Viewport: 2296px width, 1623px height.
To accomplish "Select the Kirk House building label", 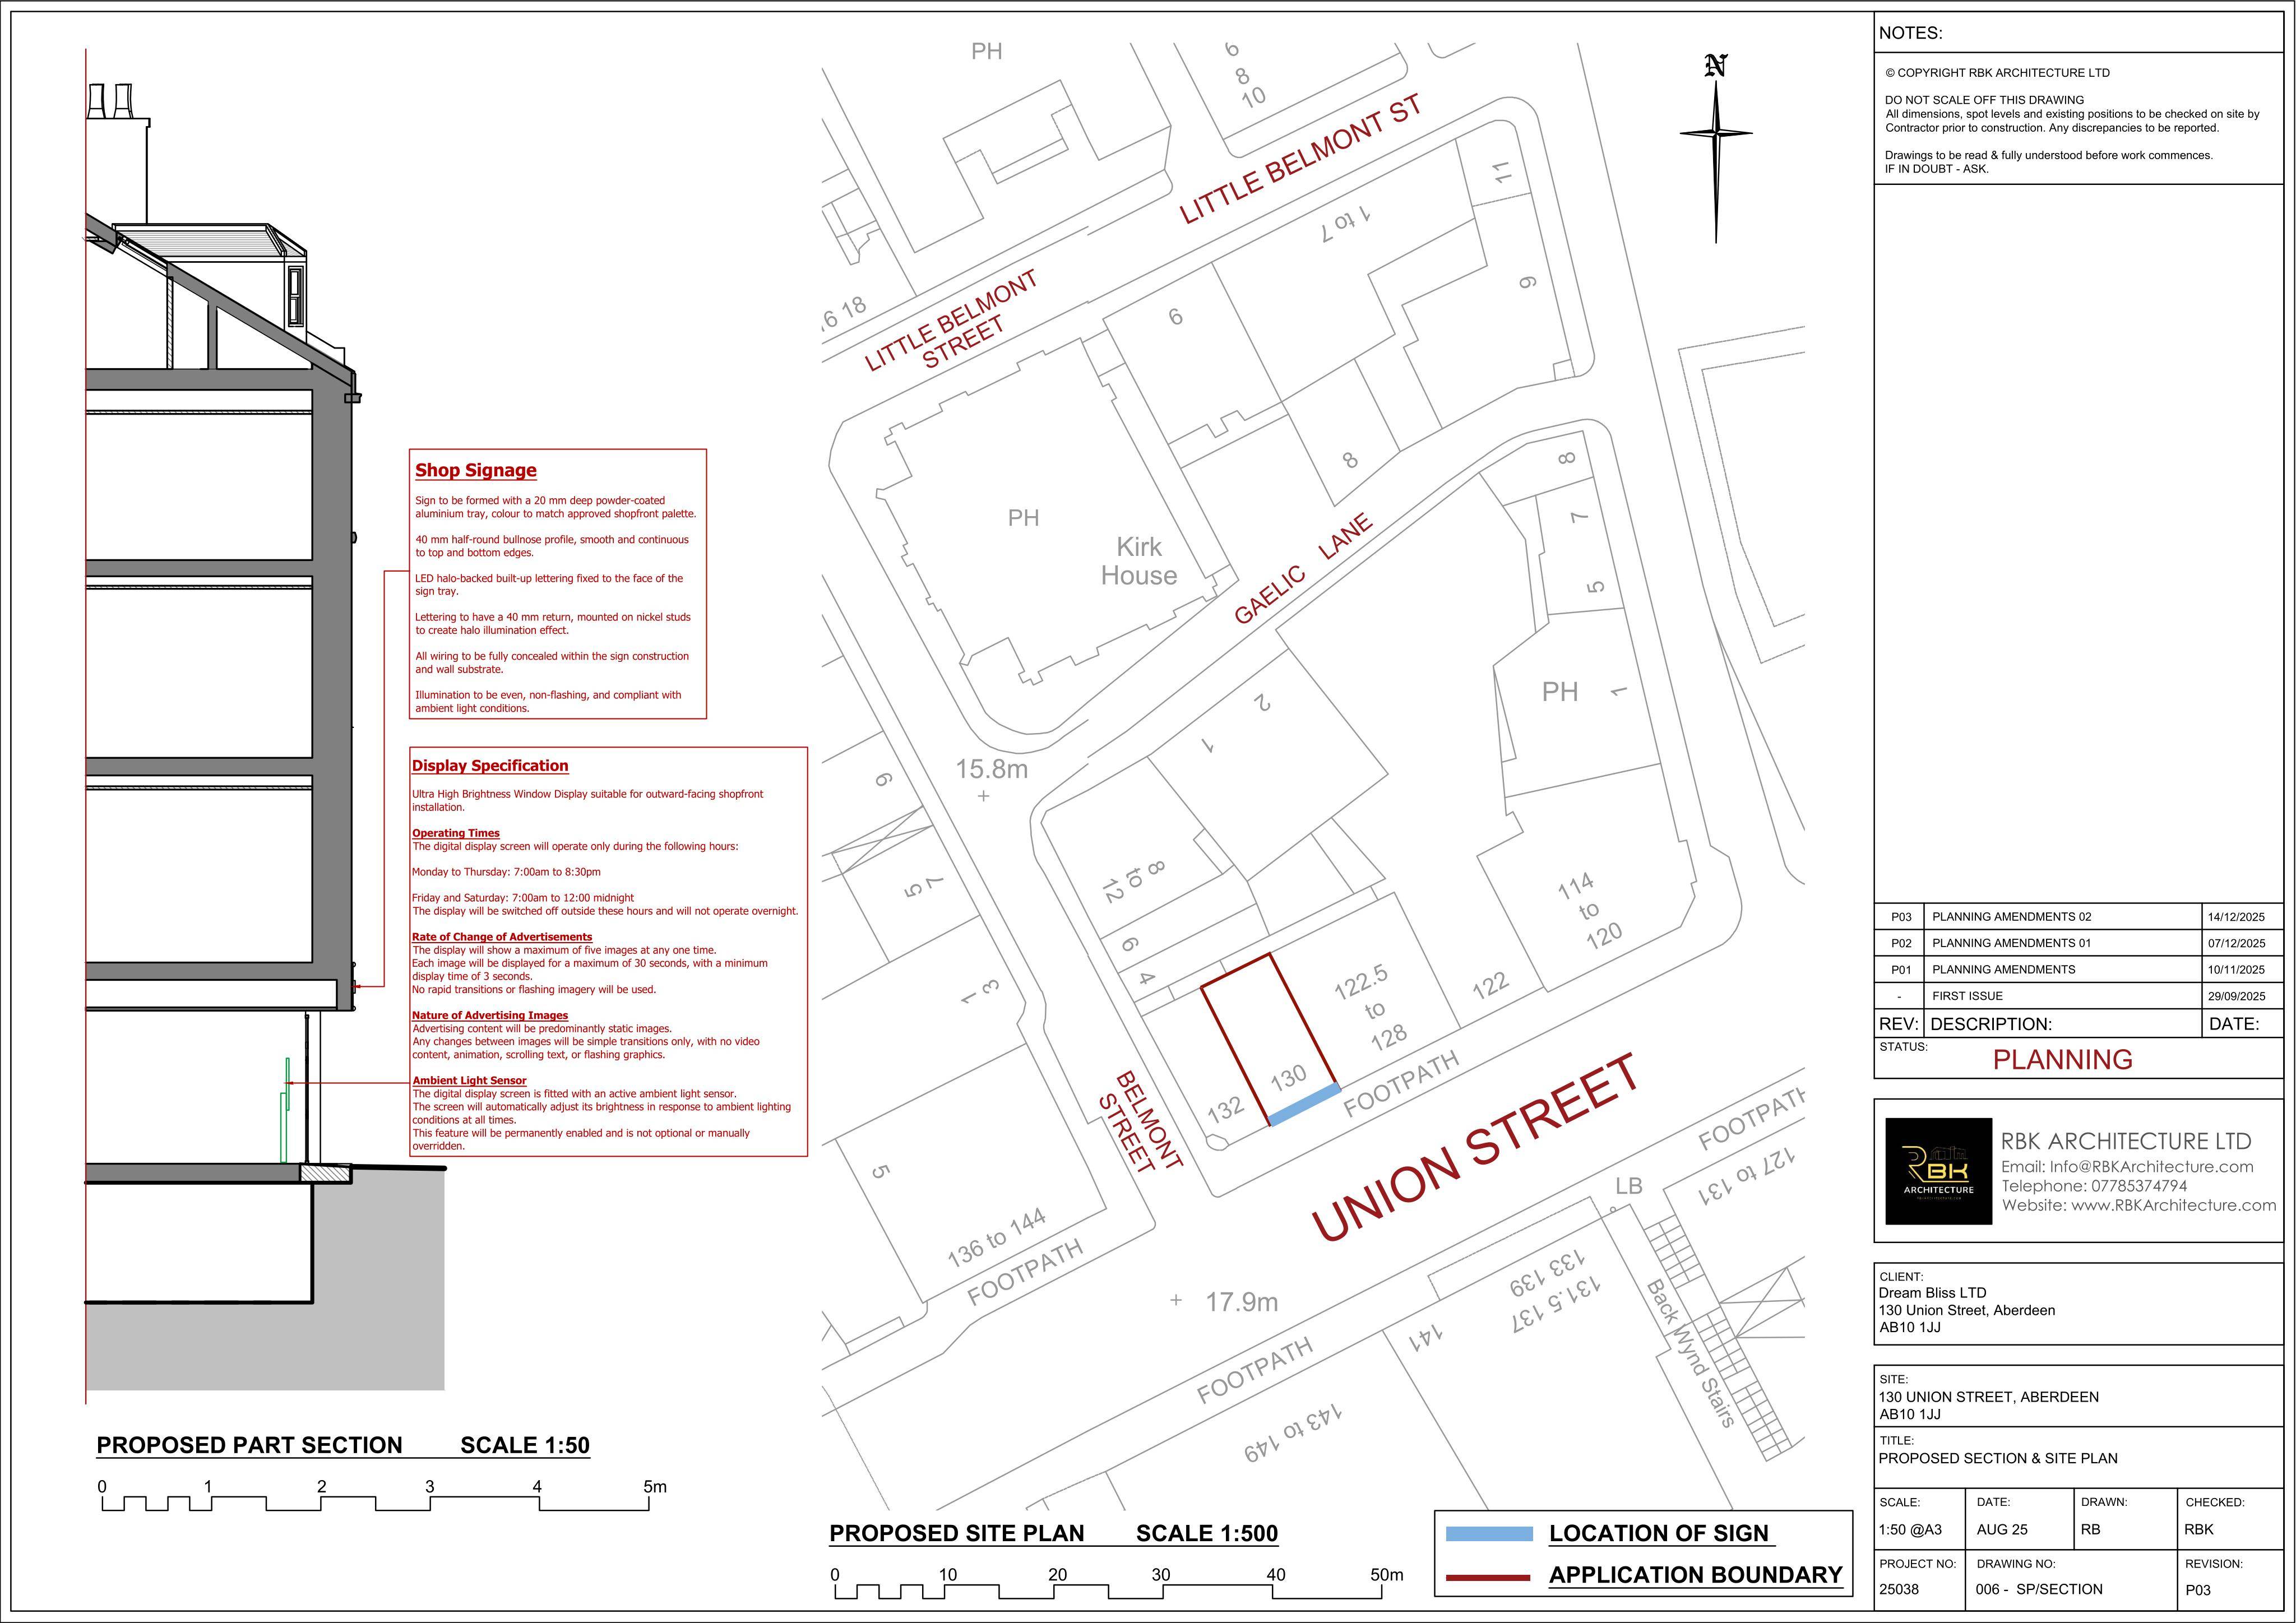I will (1139, 561).
